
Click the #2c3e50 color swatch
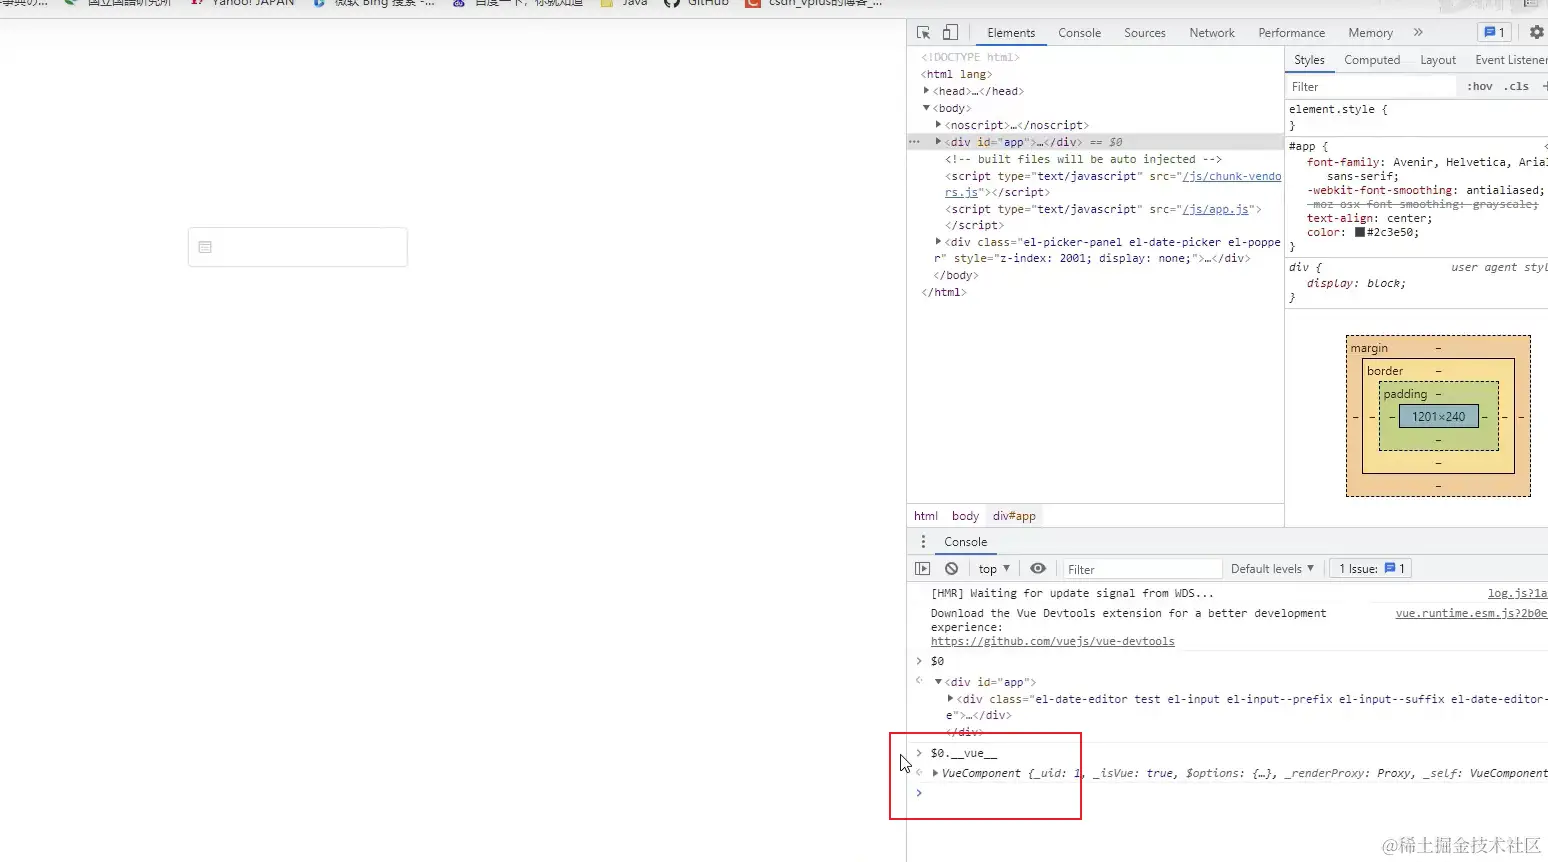click(1360, 232)
